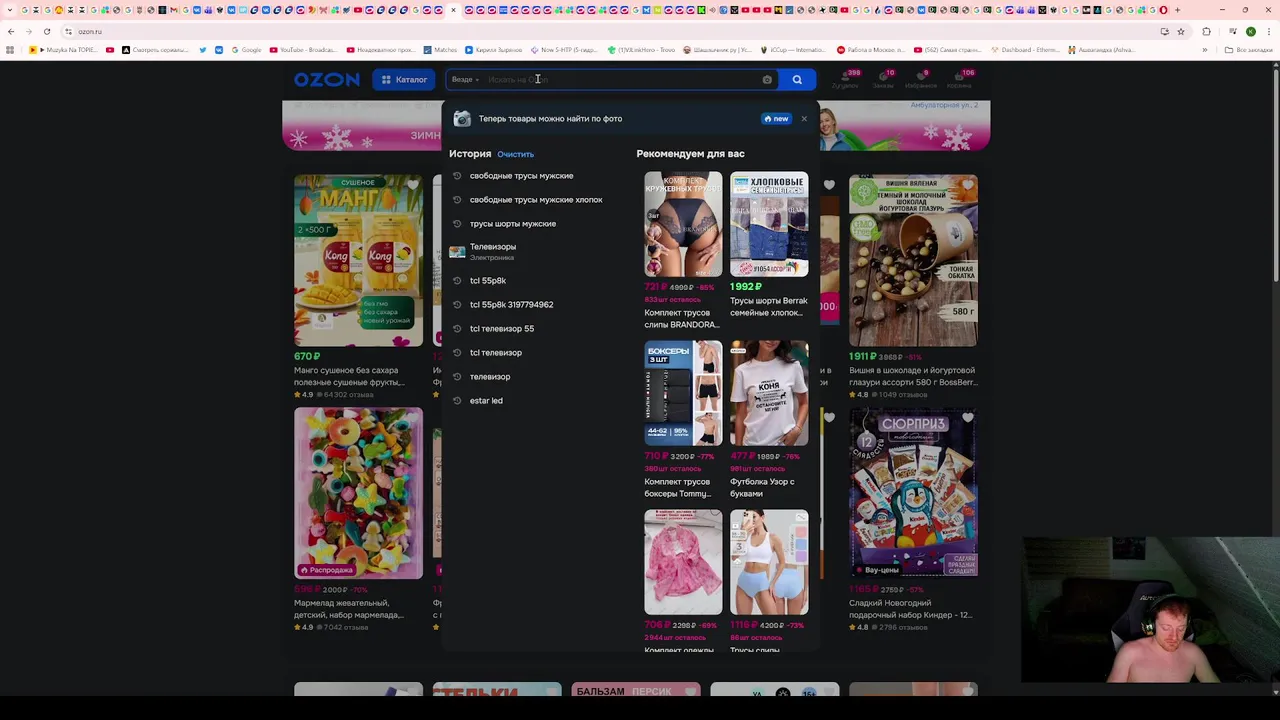Screen dimensions: 1280x720
Task: Favorite the gummy marmalade product heart
Action: pyautogui.click(x=412, y=418)
